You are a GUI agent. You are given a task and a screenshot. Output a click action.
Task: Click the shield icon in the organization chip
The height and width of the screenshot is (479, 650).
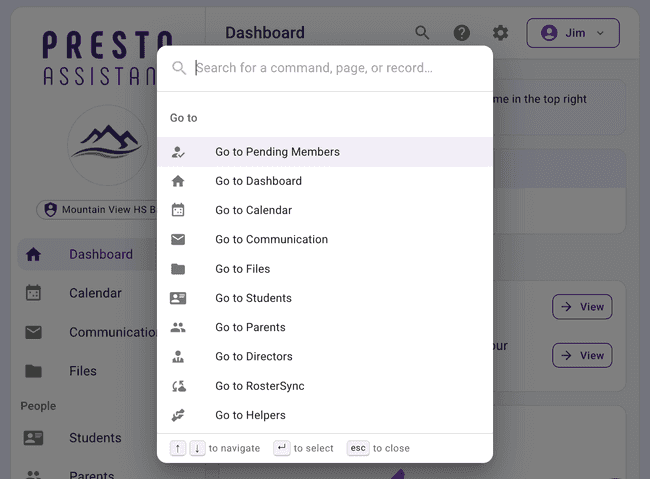tap(51, 209)
